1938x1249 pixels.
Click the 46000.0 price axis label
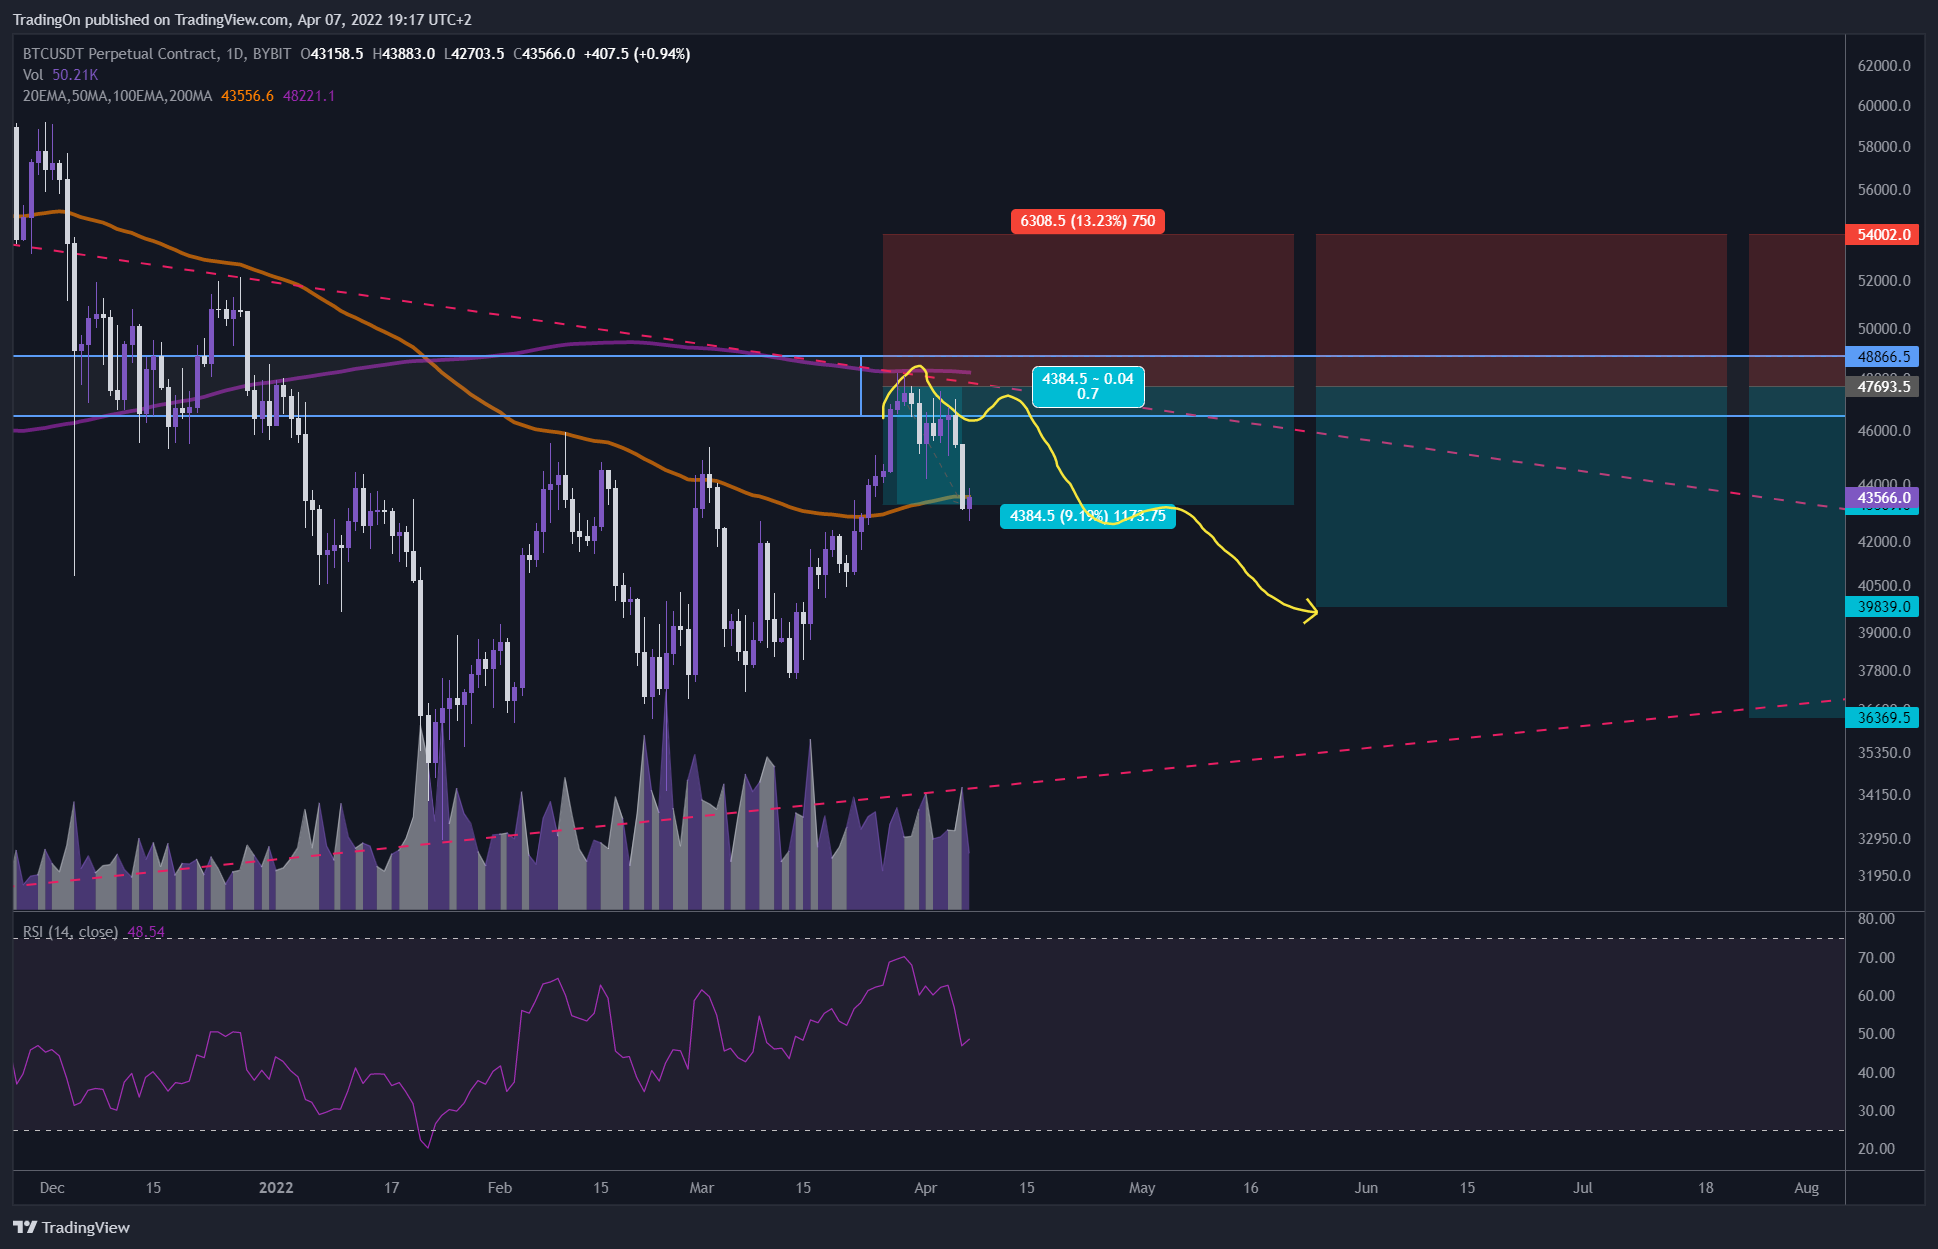pyautogui.click(x=1883, y=431)
